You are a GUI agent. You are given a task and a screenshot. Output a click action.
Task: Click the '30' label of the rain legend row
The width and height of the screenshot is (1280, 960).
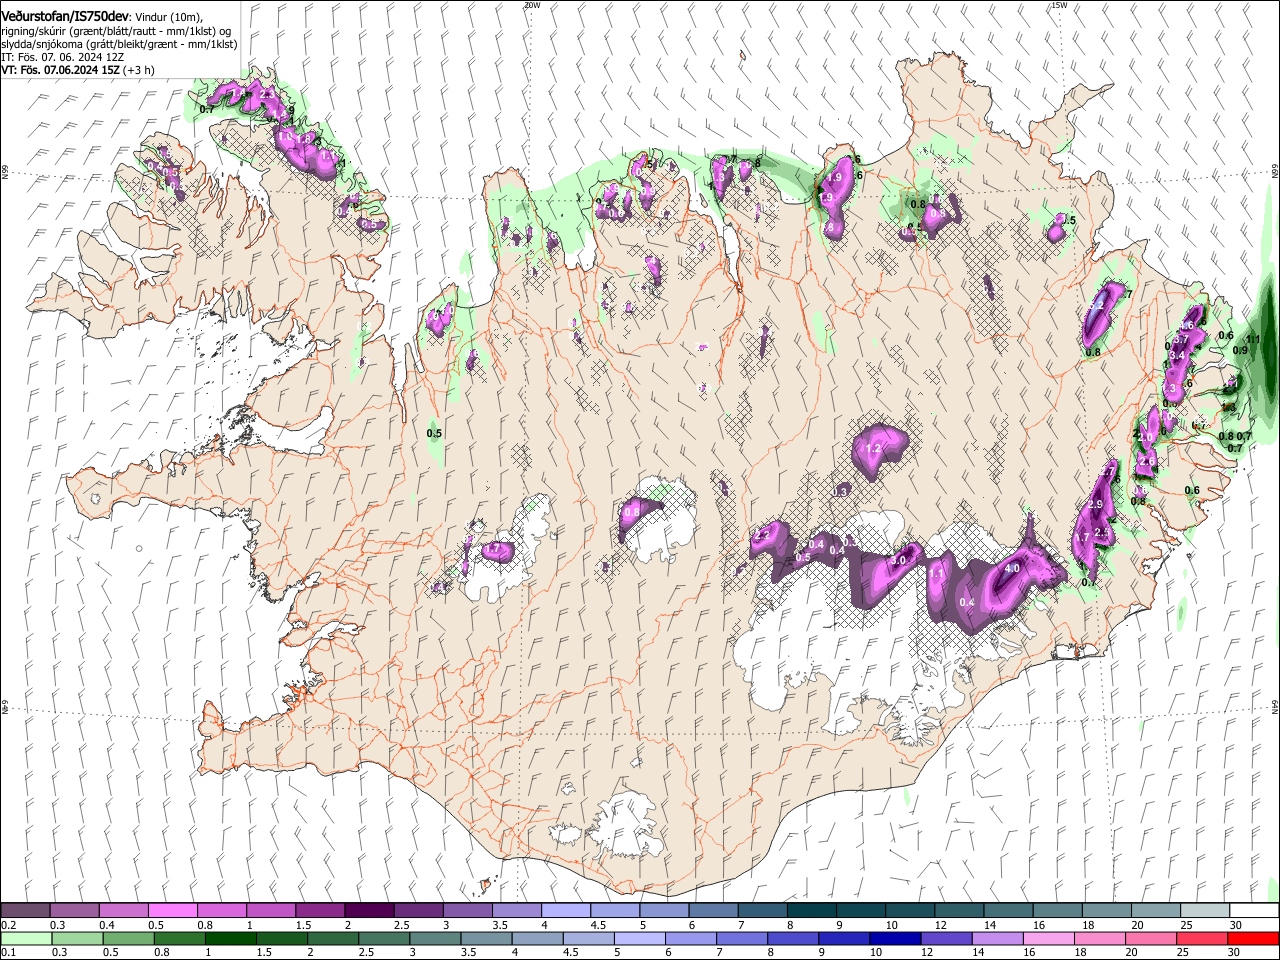[1235, 952]
